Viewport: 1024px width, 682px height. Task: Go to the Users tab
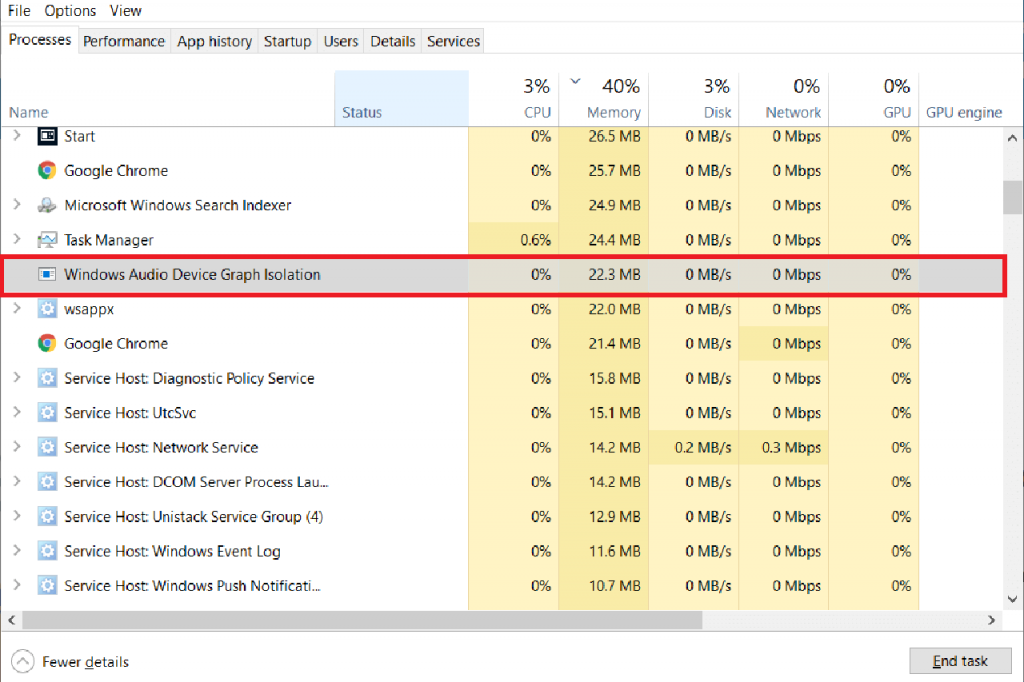click(341, 41)
